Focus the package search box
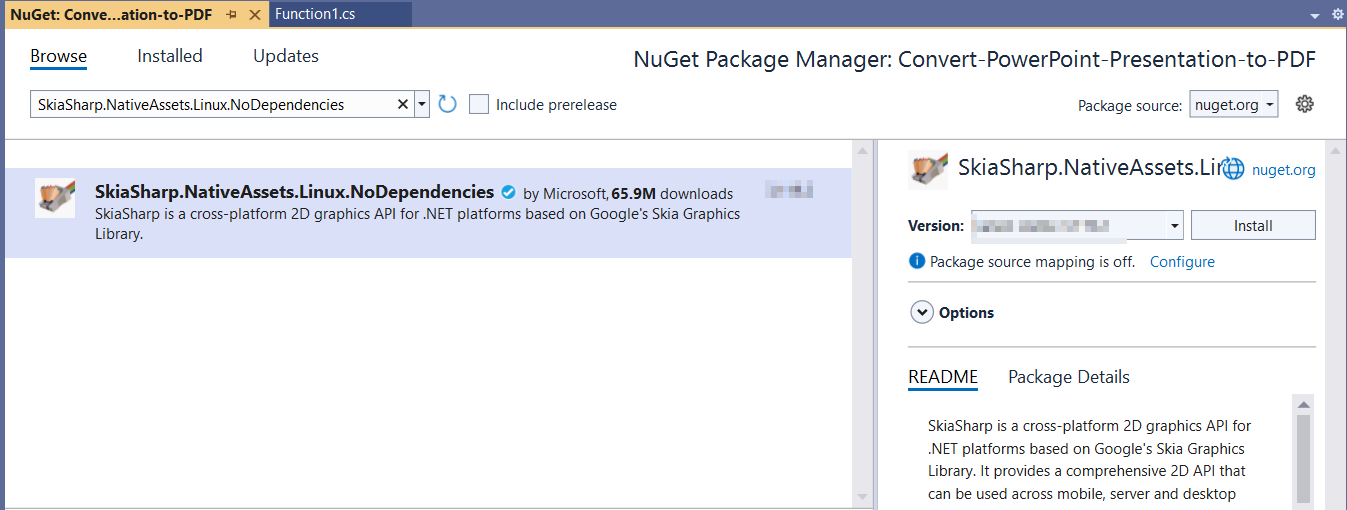1347x510 pixels. pos(212,104)
